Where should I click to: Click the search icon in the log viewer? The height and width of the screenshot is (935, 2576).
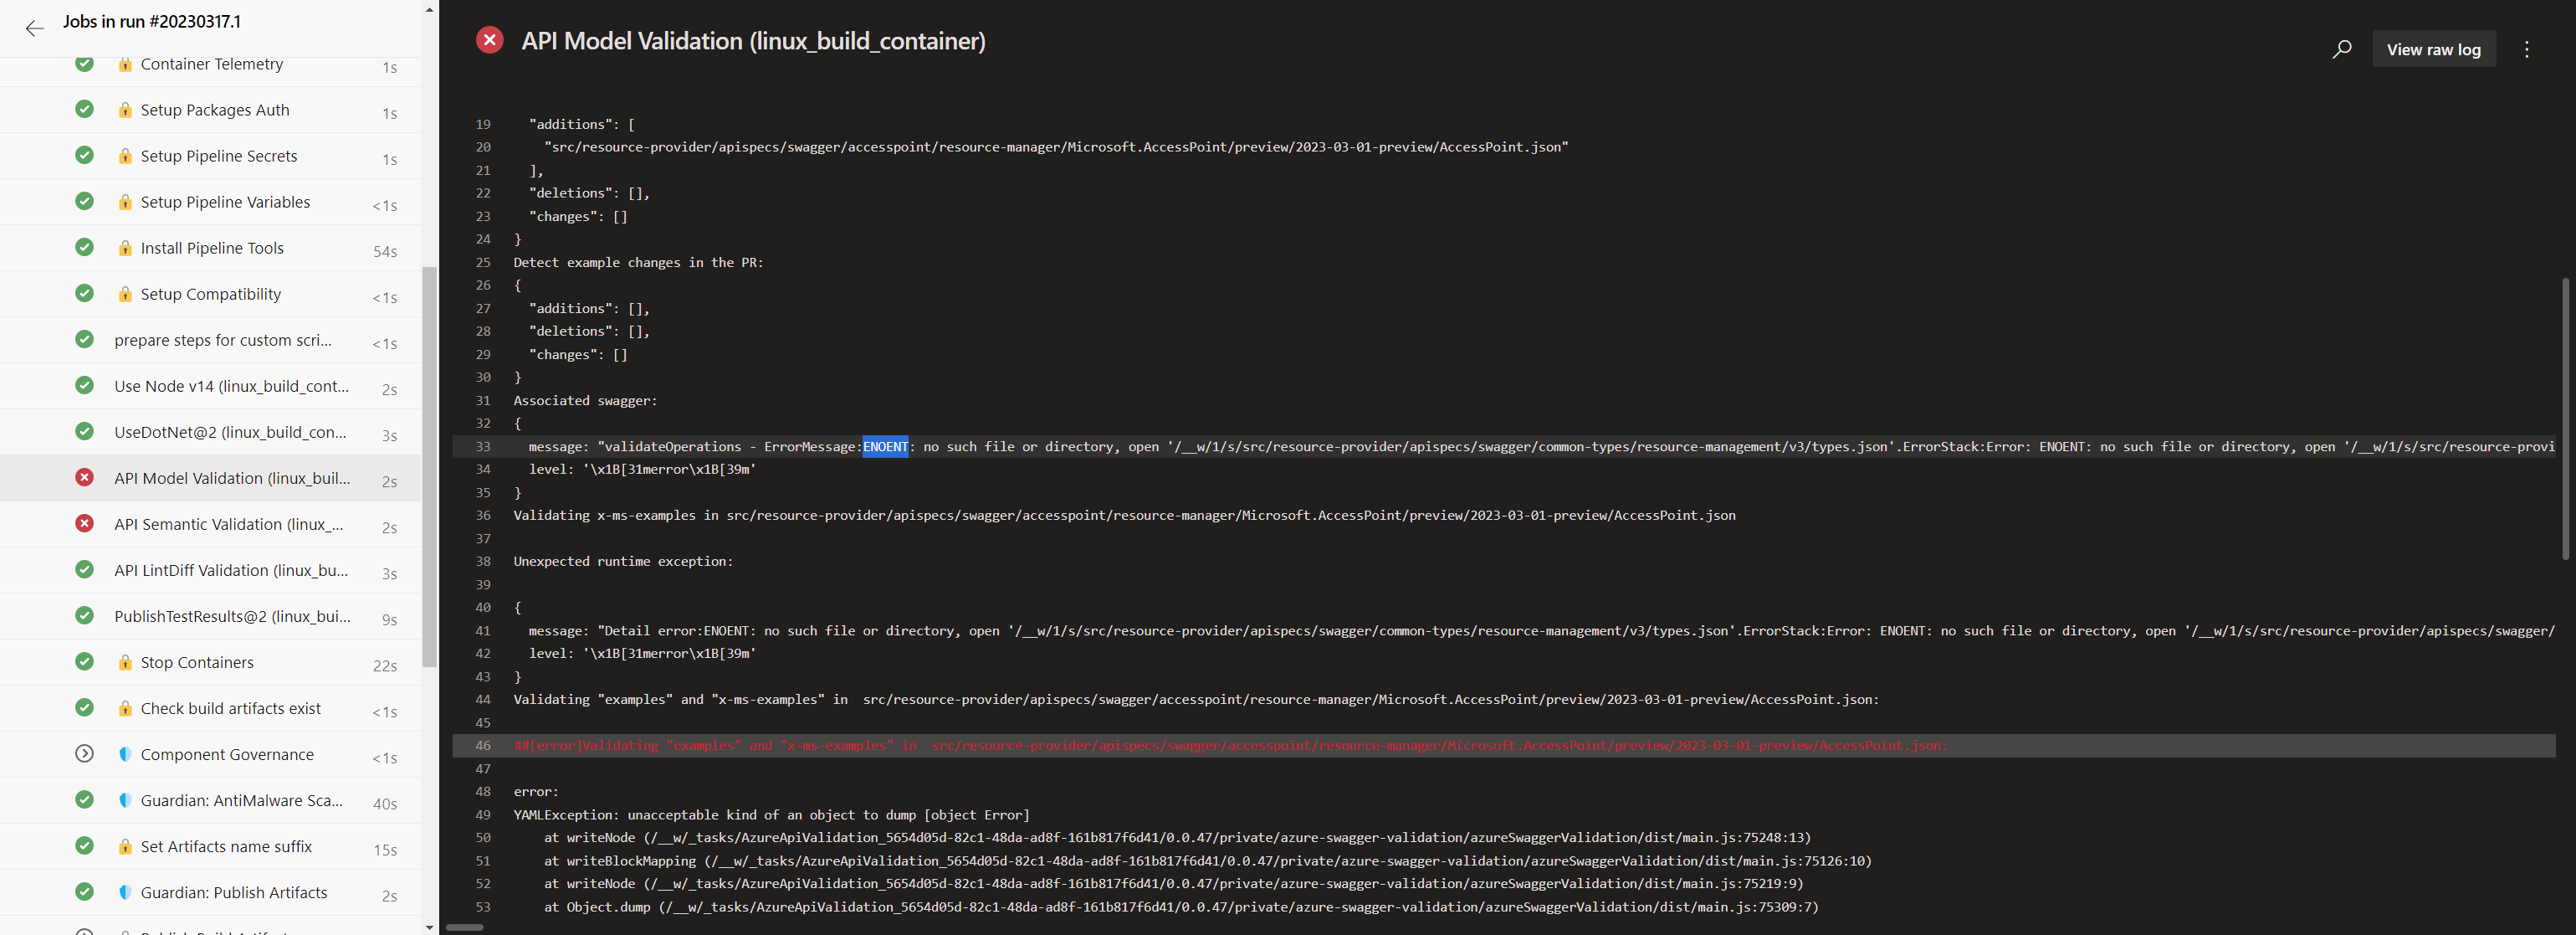[2340, 48]
